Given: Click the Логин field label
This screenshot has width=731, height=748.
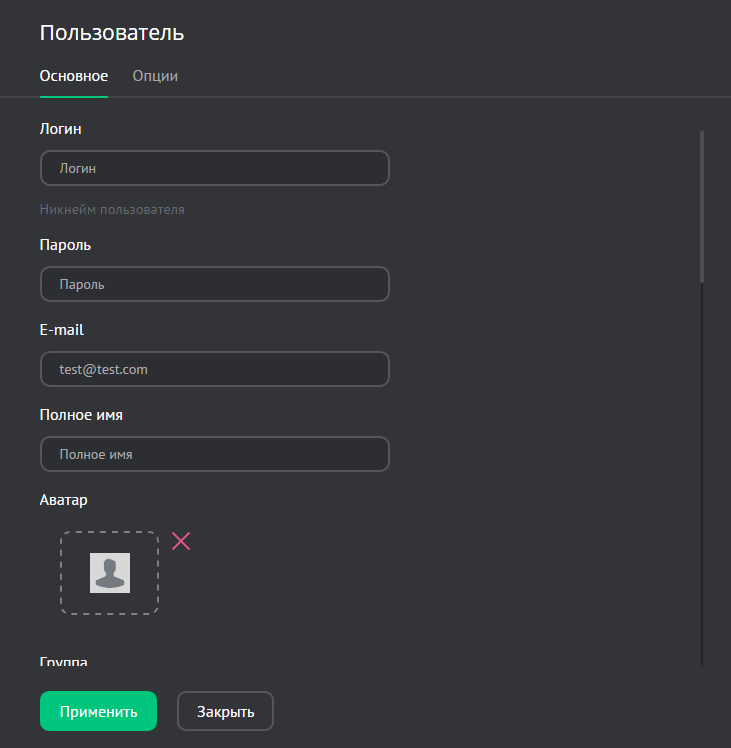Looking at the screenshot, I should pos(61,128).
